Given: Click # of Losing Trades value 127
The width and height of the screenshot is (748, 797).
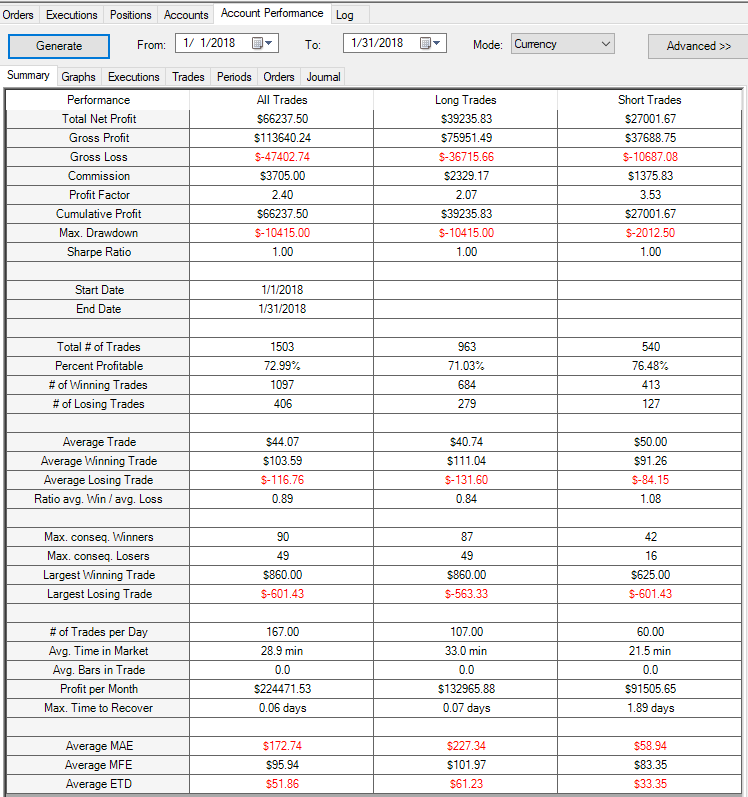Looking at the screenshot, I should click(x=650, y=404).
